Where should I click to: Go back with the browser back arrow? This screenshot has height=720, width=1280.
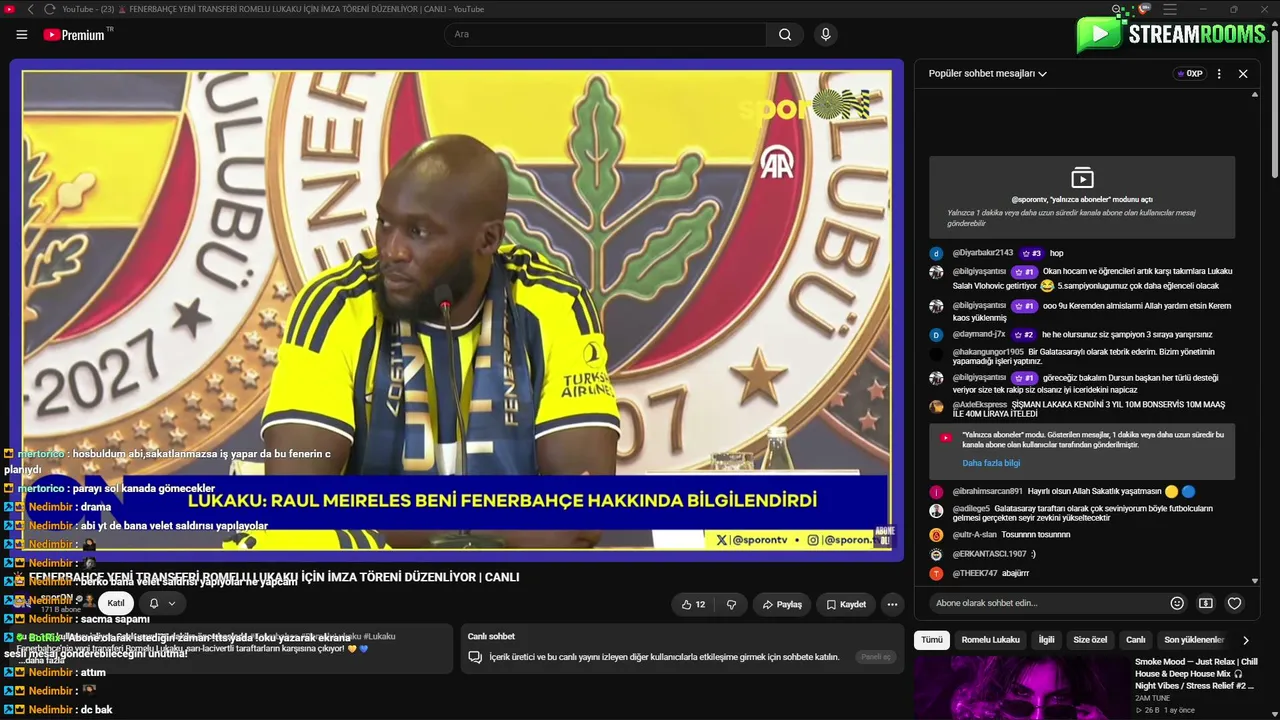[31, 9]
